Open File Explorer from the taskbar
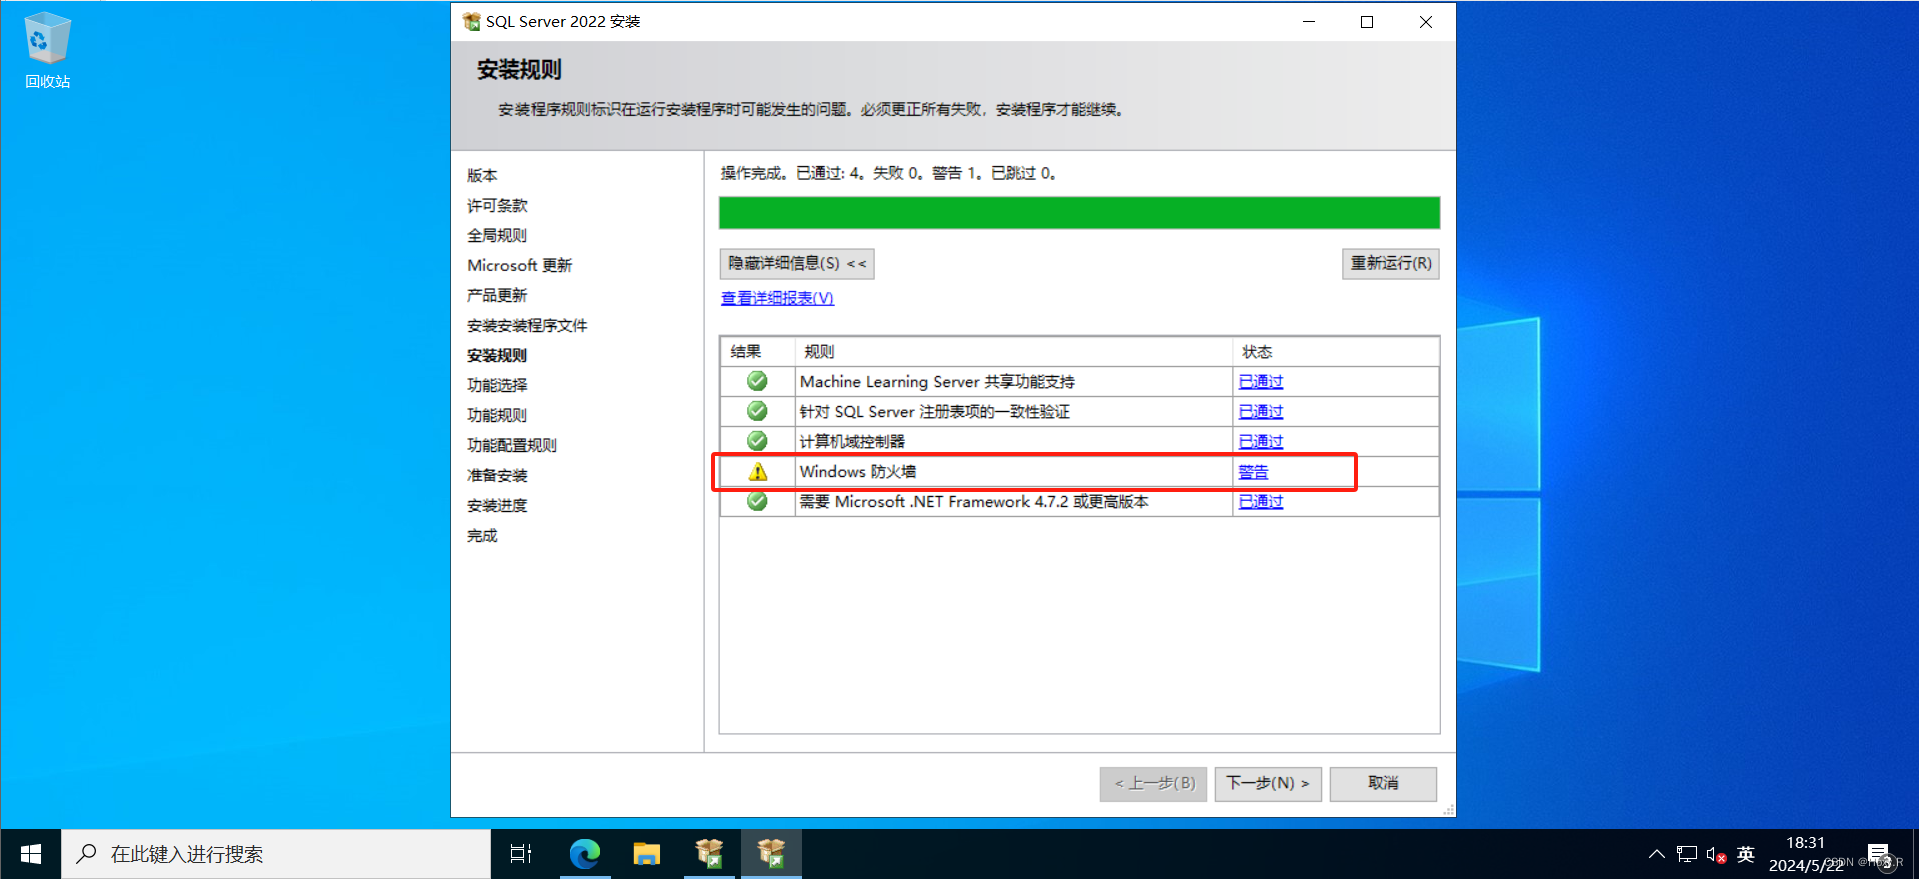Viewport: 1919px width, 879px height. [647, 854]
